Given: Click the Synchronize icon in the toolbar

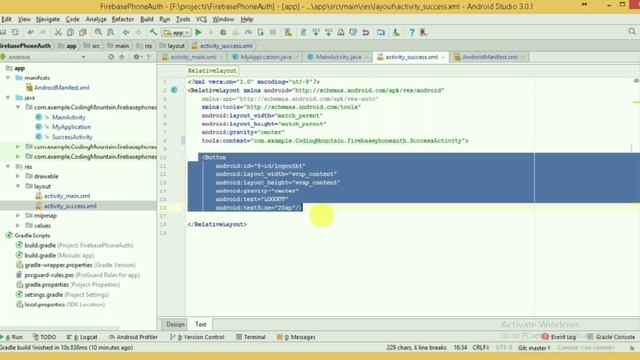Looking at the screenshot, I should (15, 32).
